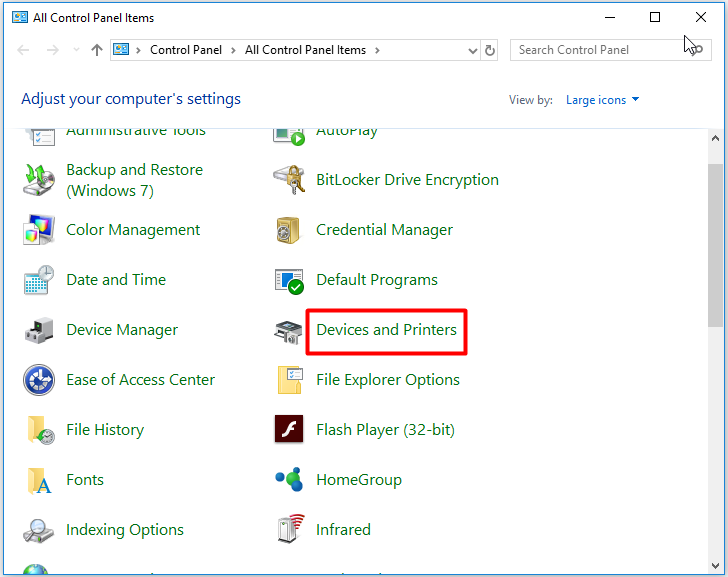Open BitLocker Drive Encryption link
The image size is (728, 577).
point(408,180)
